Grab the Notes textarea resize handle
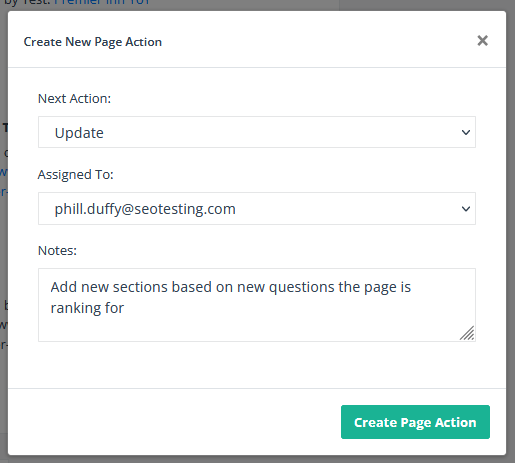The height and width of the screenshot is (463, 515). [x=467, y=333]
